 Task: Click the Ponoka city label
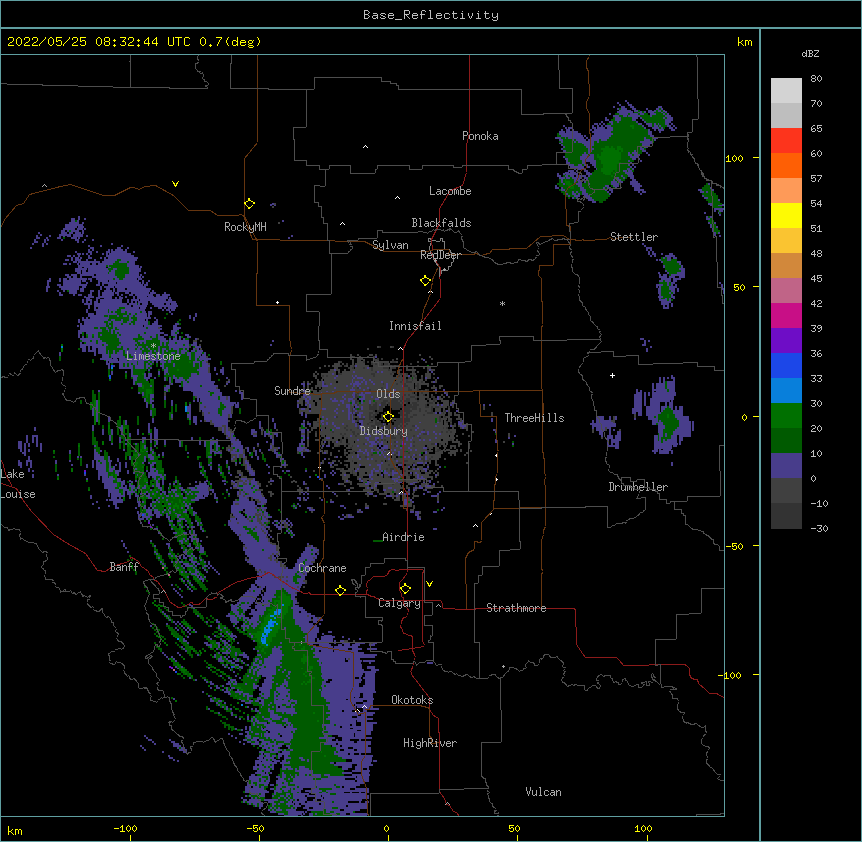[x=480, y=136]
